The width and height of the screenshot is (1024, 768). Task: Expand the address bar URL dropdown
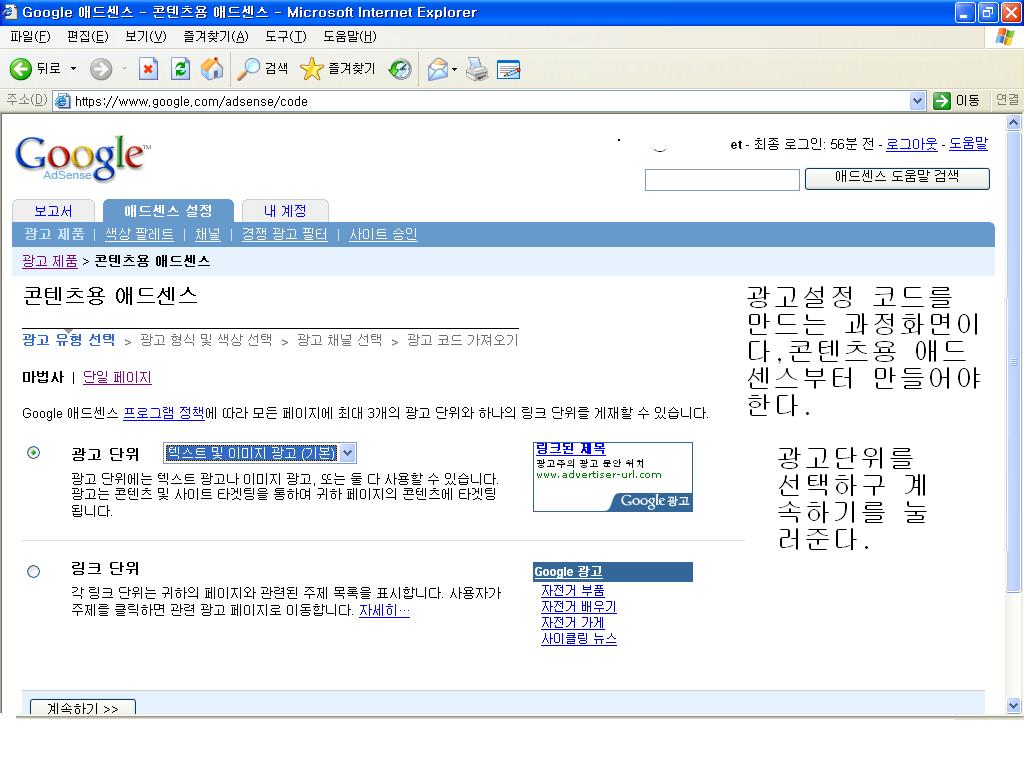(x=917, y=101)
